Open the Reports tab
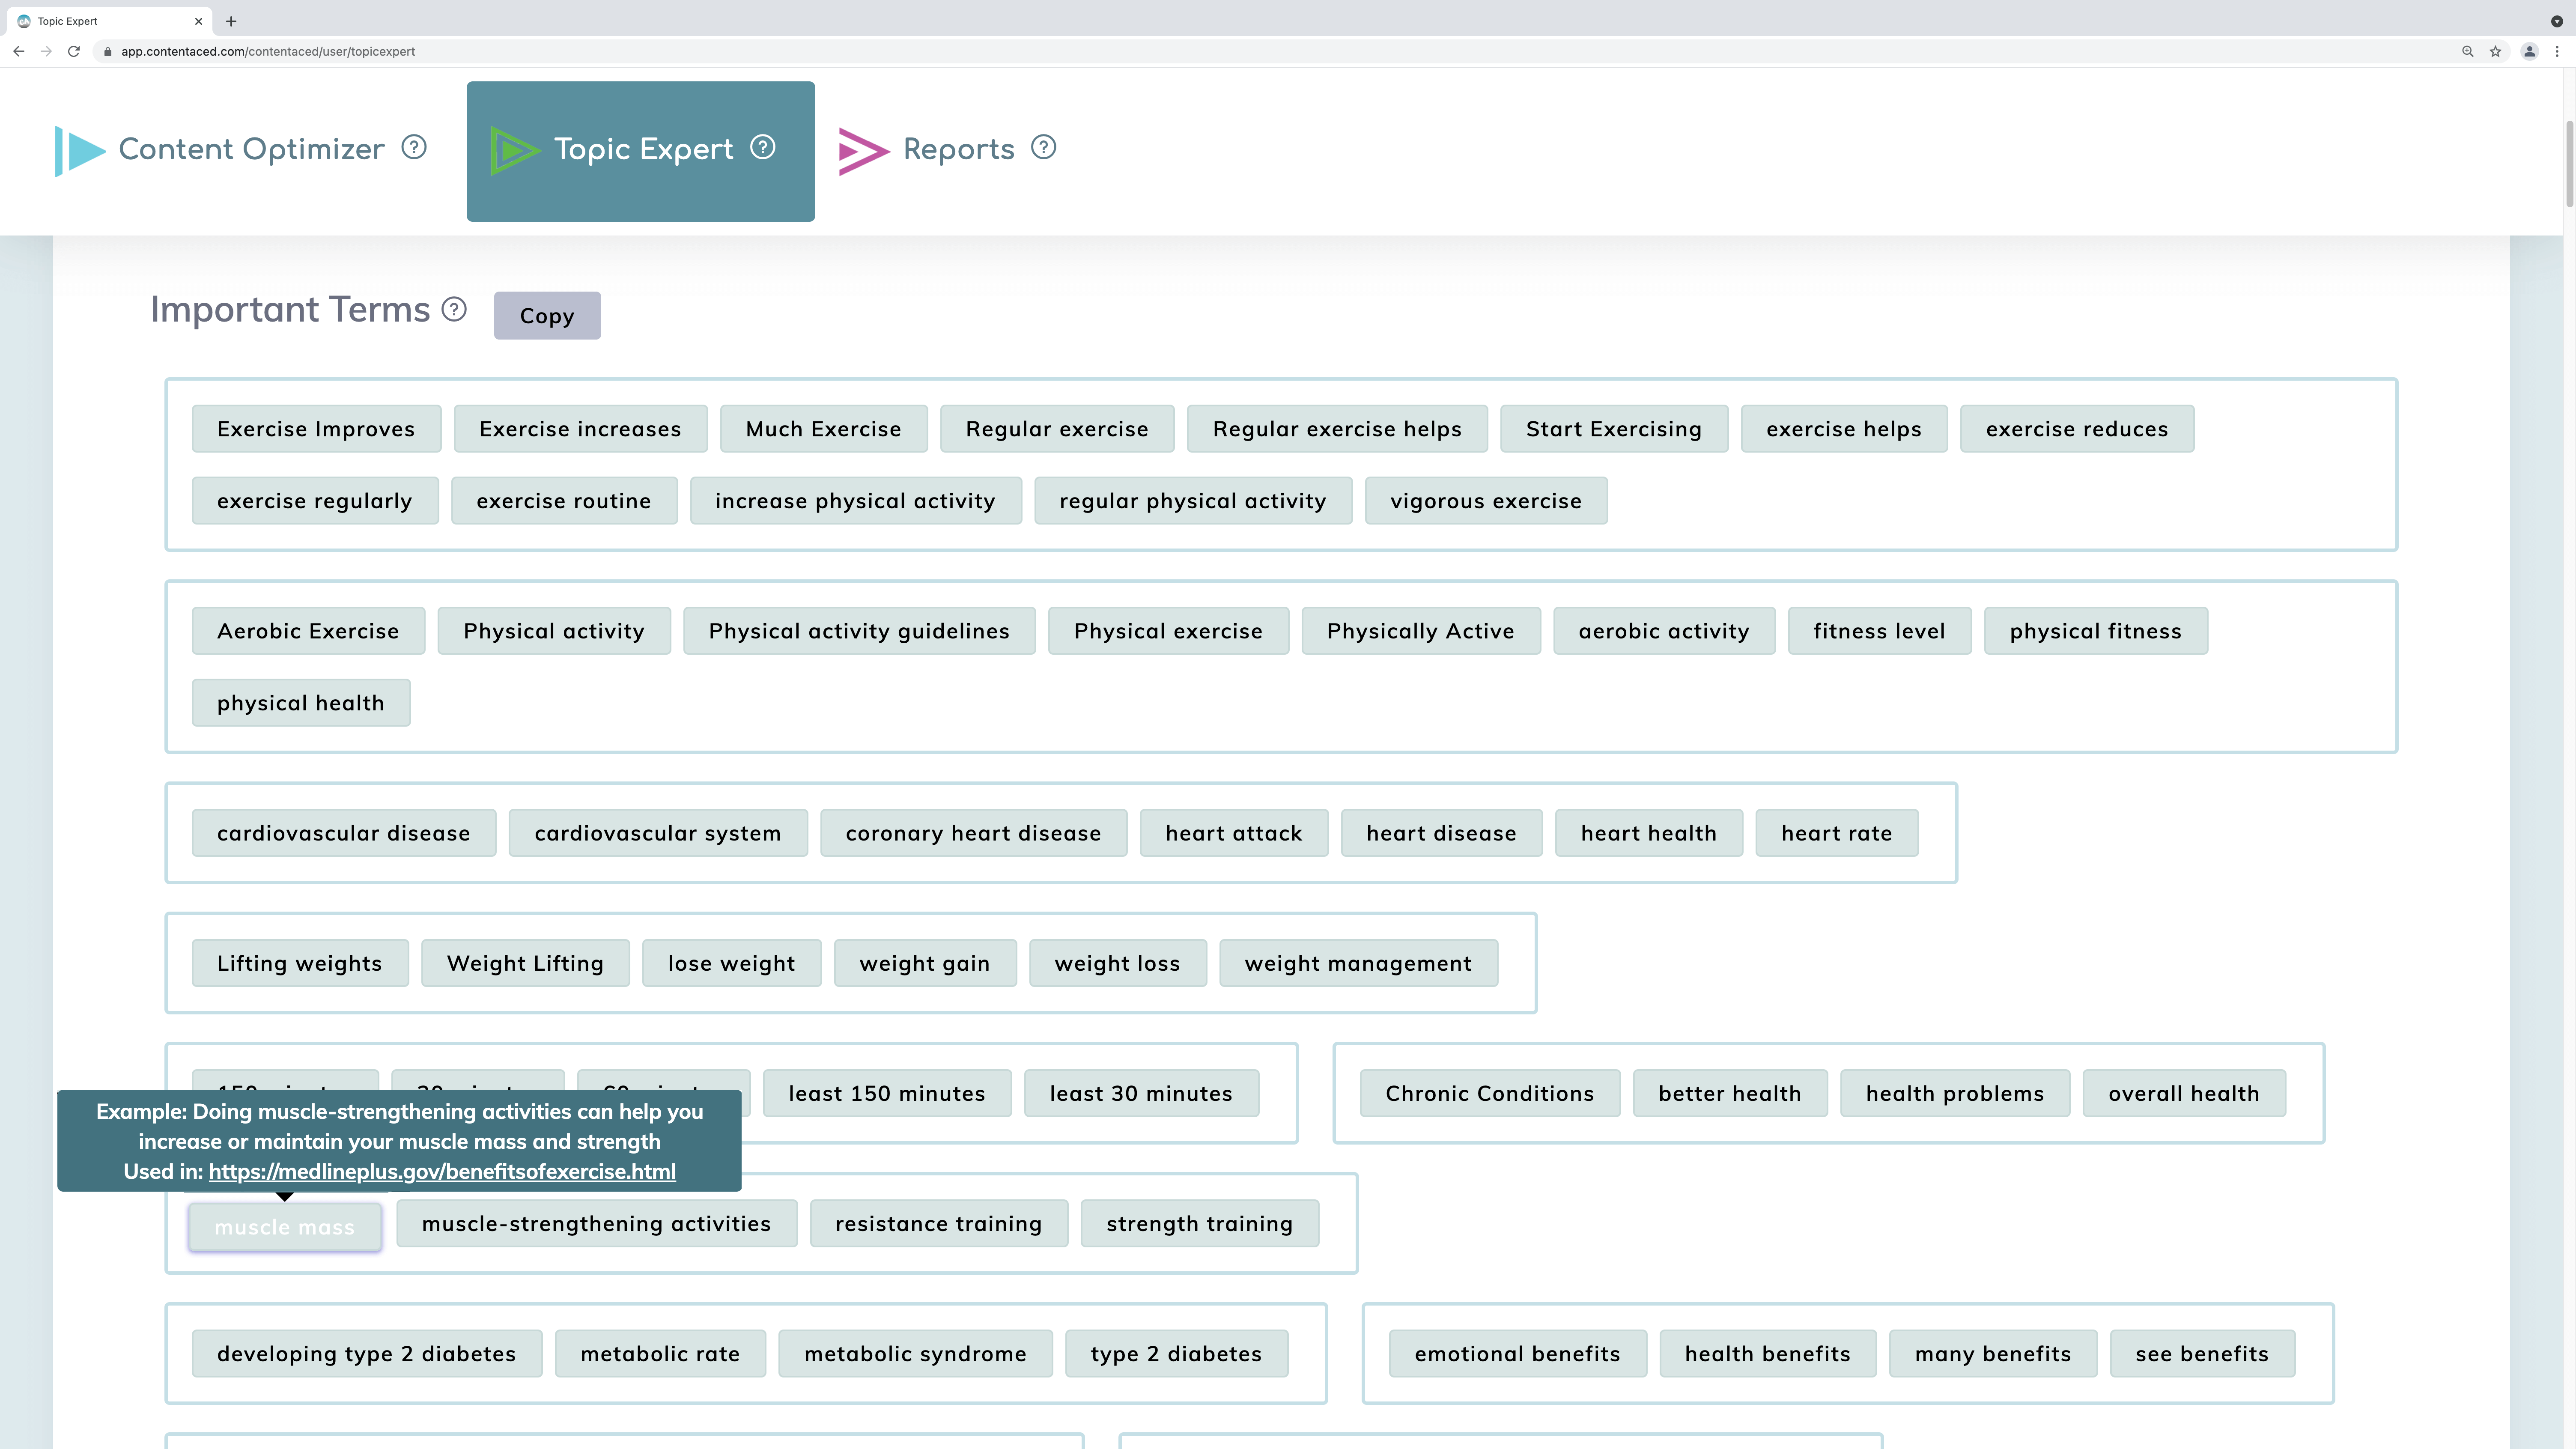This screenshot has height=1449, width=2576. pos(947,150)
